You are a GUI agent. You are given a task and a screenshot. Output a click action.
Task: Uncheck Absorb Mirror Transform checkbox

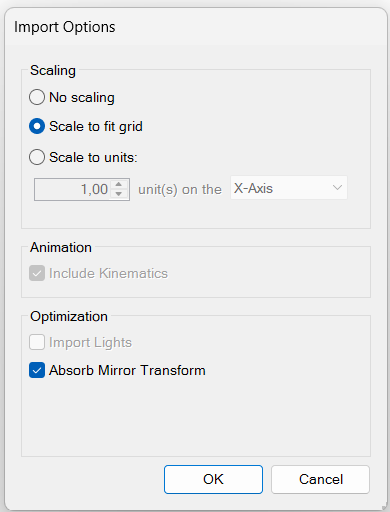coord(37,370)
